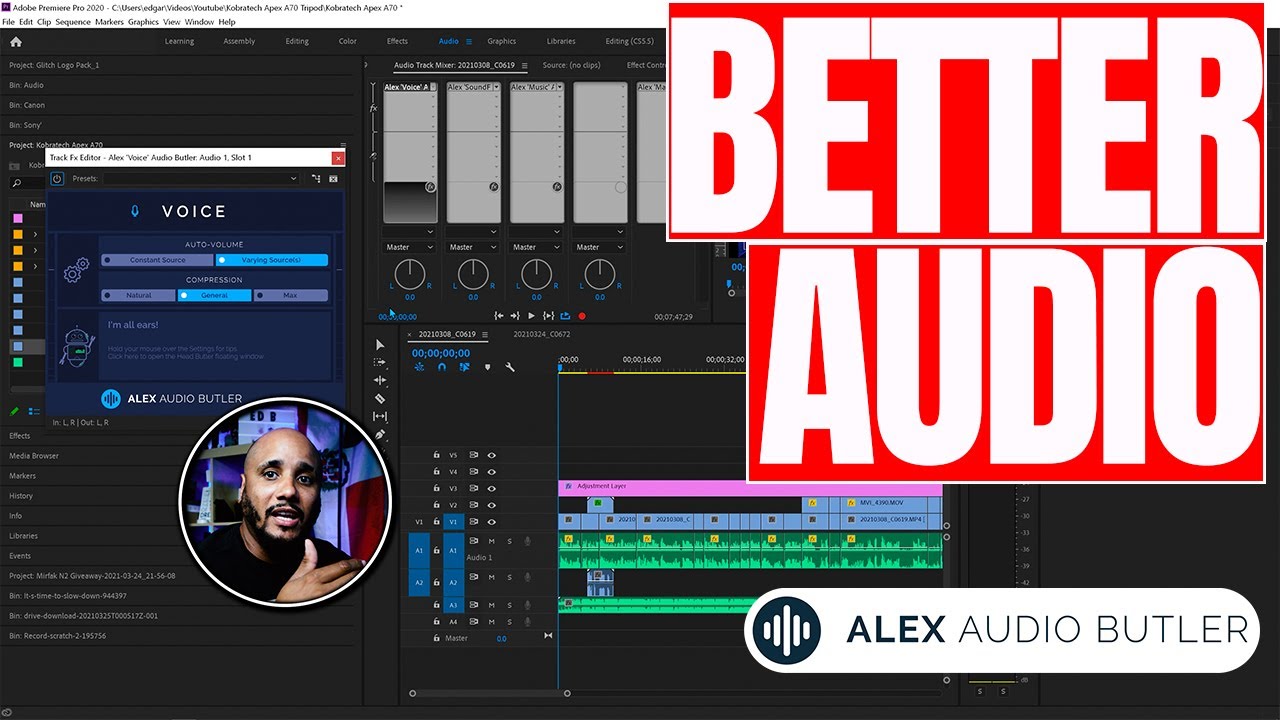Select the Track Select Forward tool
Viewport: 1280px width, 720px height.
click(x=380, y=362)
